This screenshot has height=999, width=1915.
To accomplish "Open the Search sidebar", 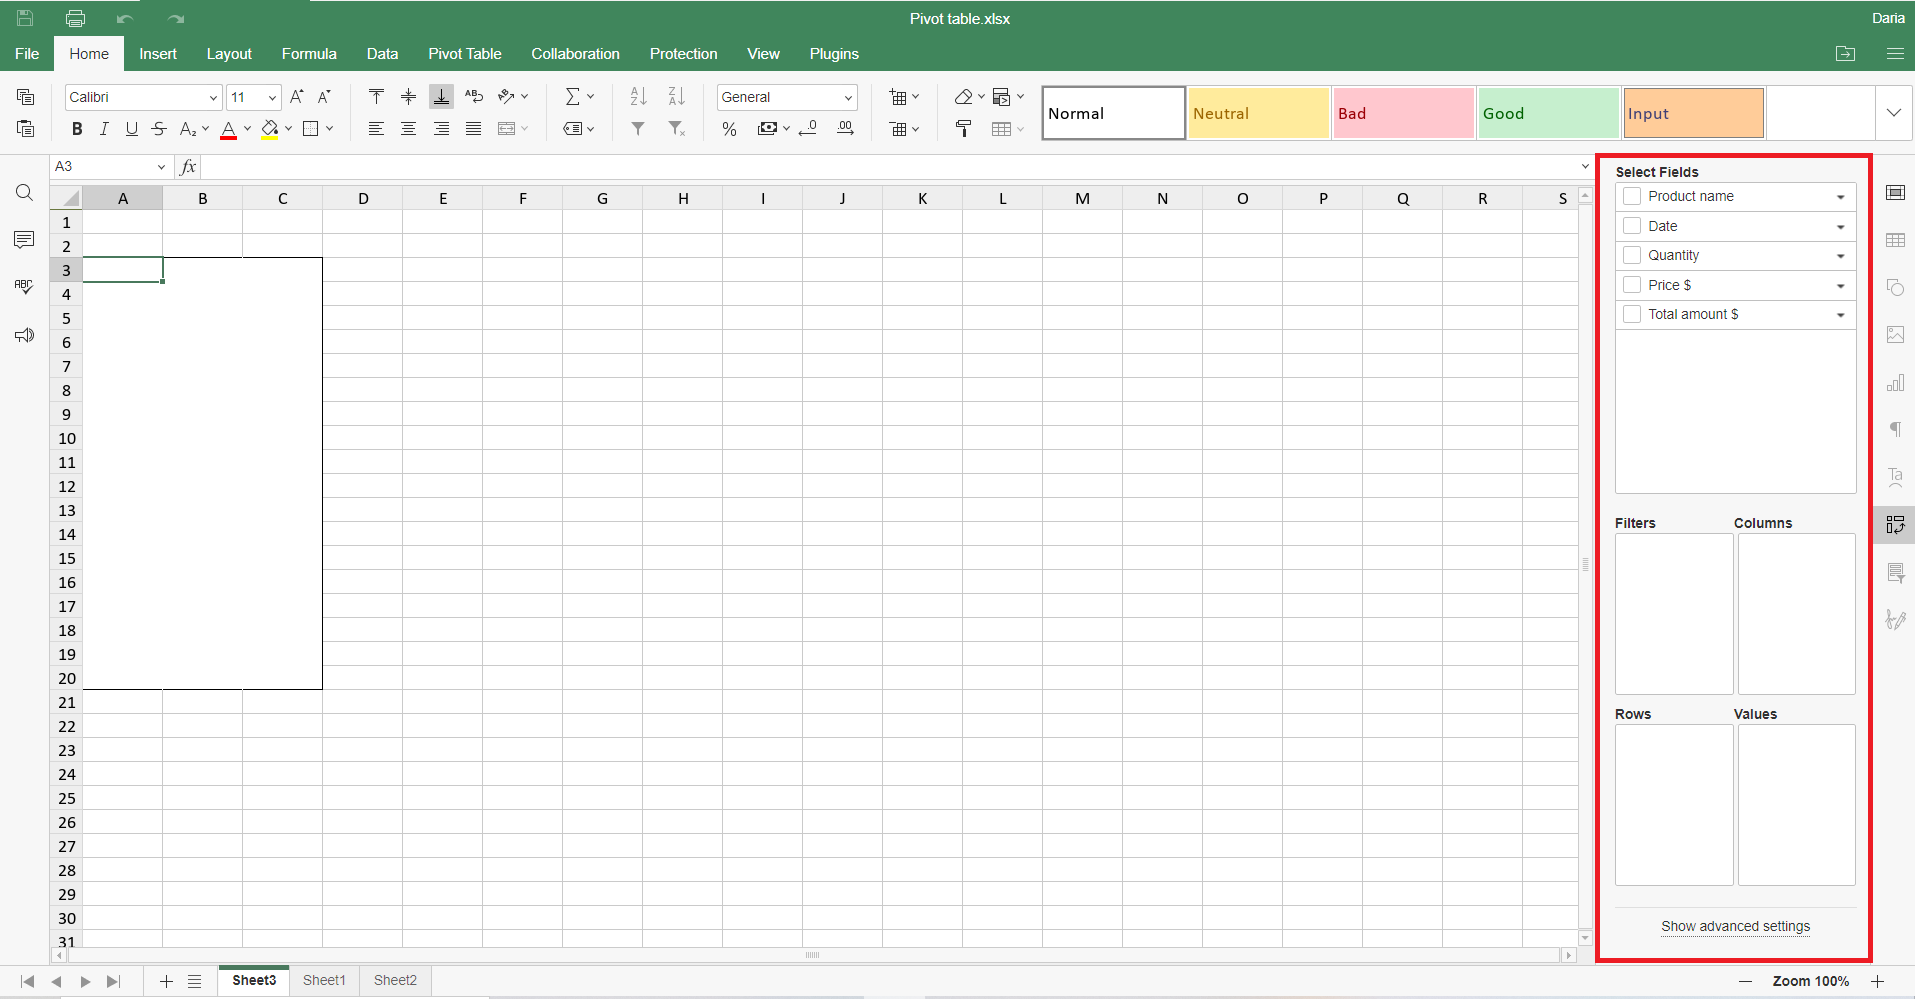I will [24, 192].
